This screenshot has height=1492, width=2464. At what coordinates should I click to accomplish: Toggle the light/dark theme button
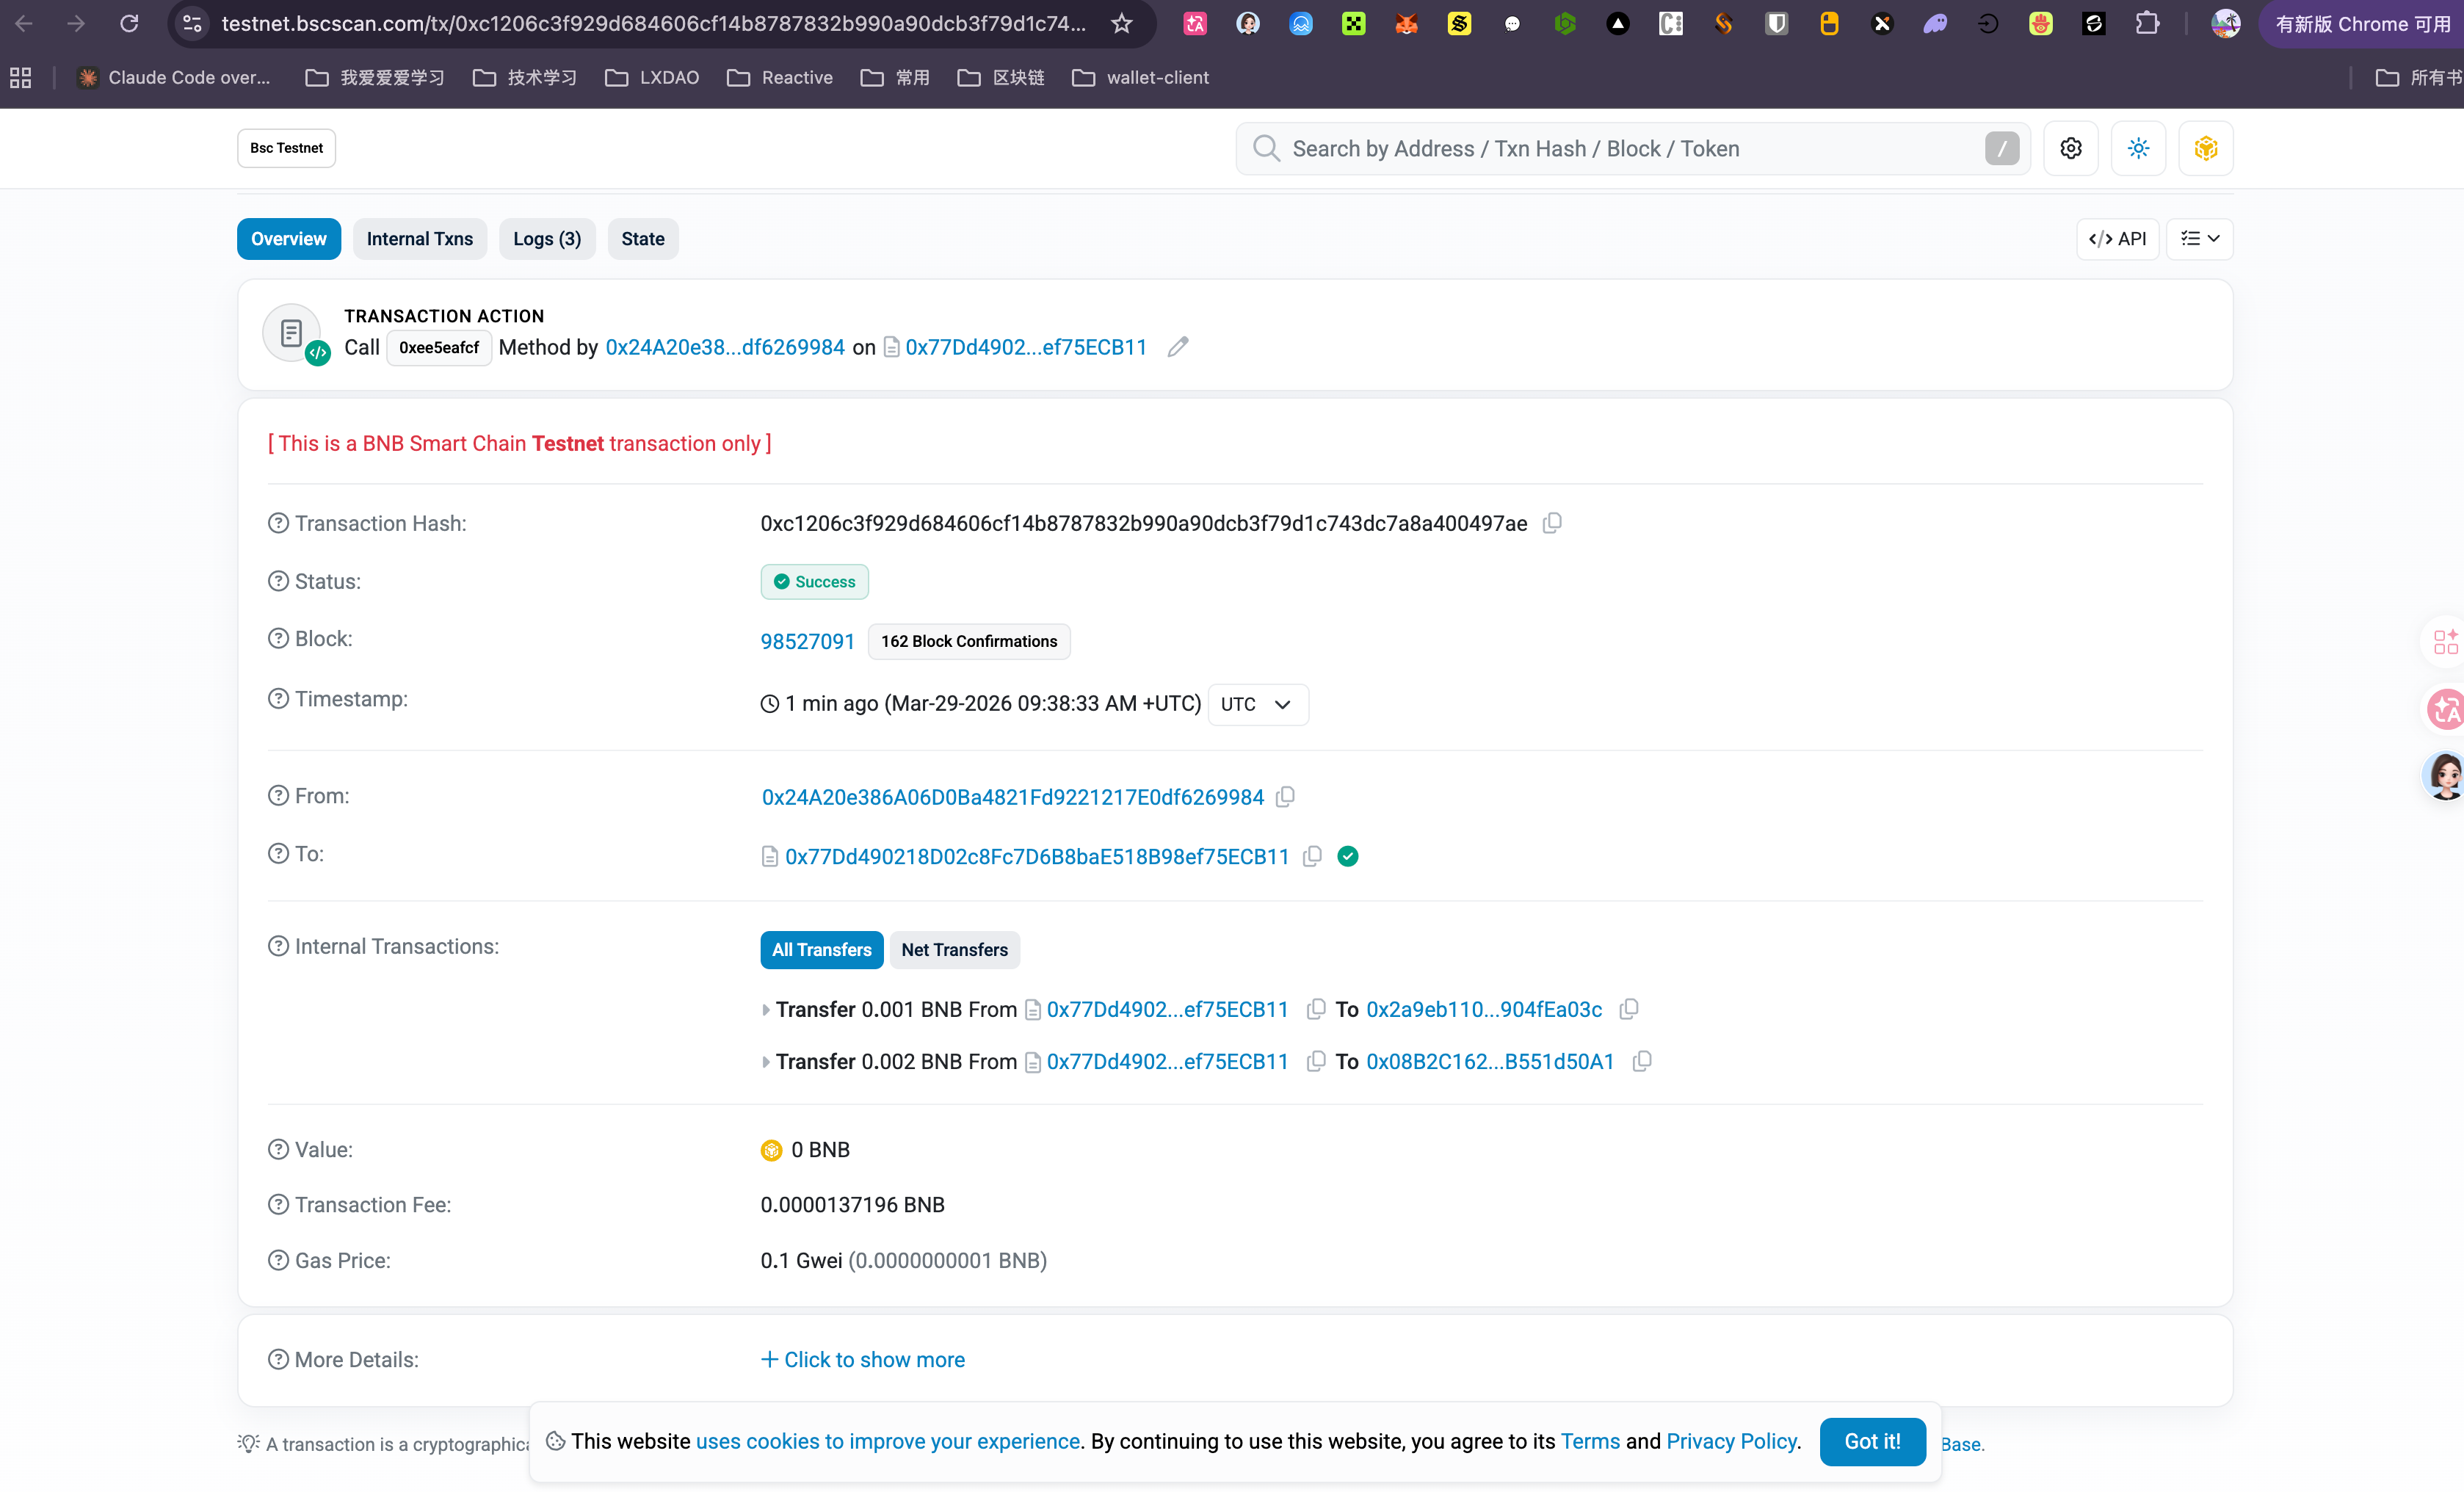click(x=2138, y=148)
